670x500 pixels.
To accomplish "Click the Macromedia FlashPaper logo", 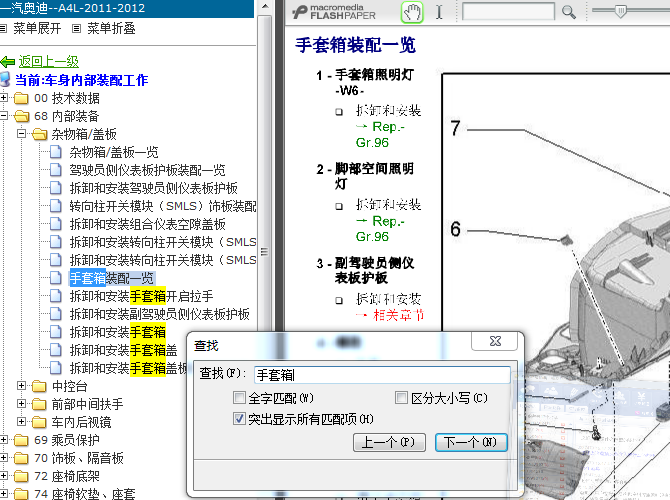I will point(338,12).
